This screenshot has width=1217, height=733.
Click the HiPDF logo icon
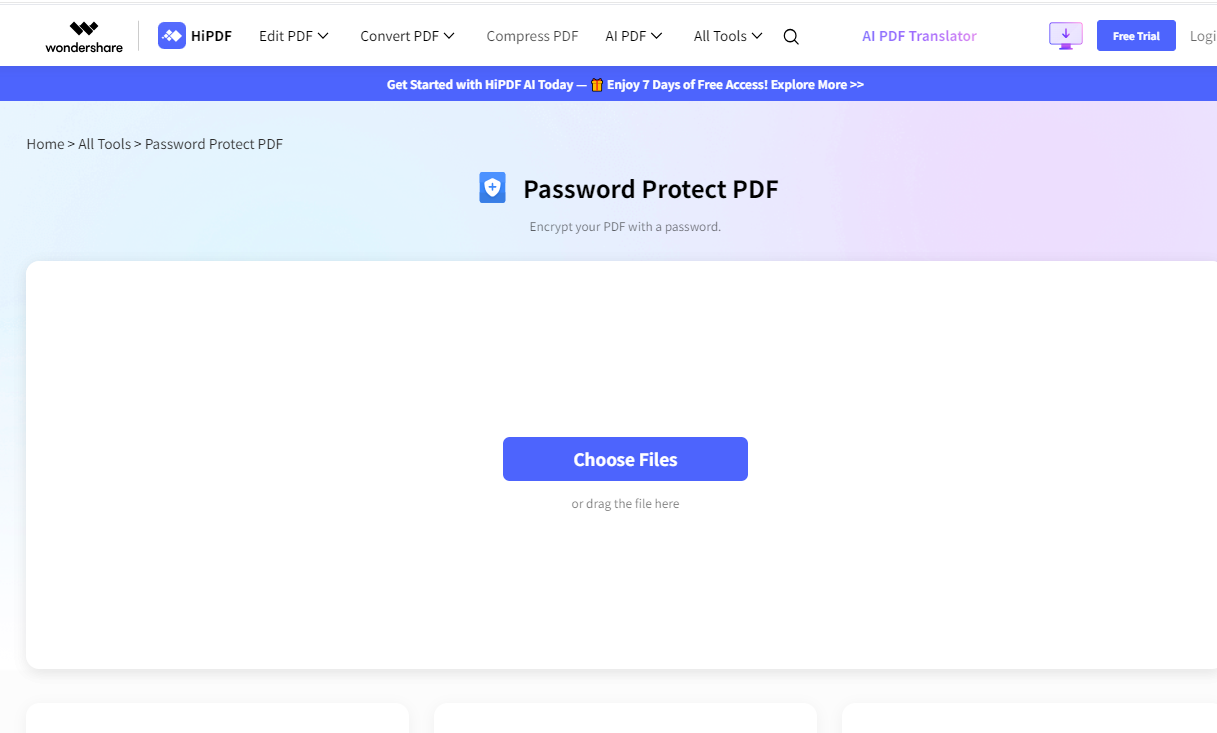[x=172, y=36]
